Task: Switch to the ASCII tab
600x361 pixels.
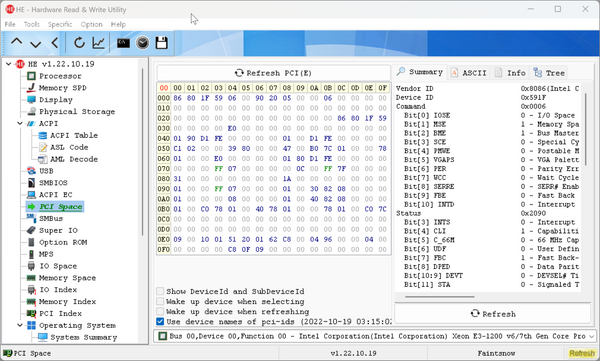Action: 469,73
